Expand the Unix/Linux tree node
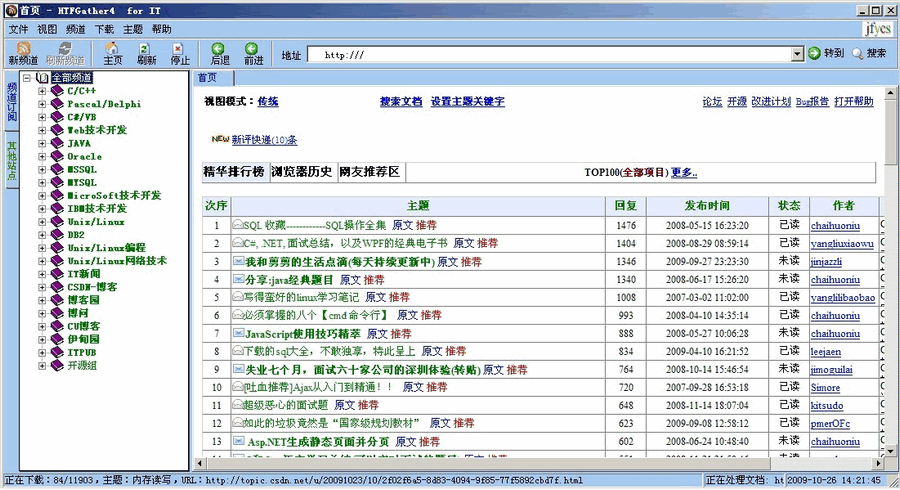900x490 pixels. click(x=42, y=221)
